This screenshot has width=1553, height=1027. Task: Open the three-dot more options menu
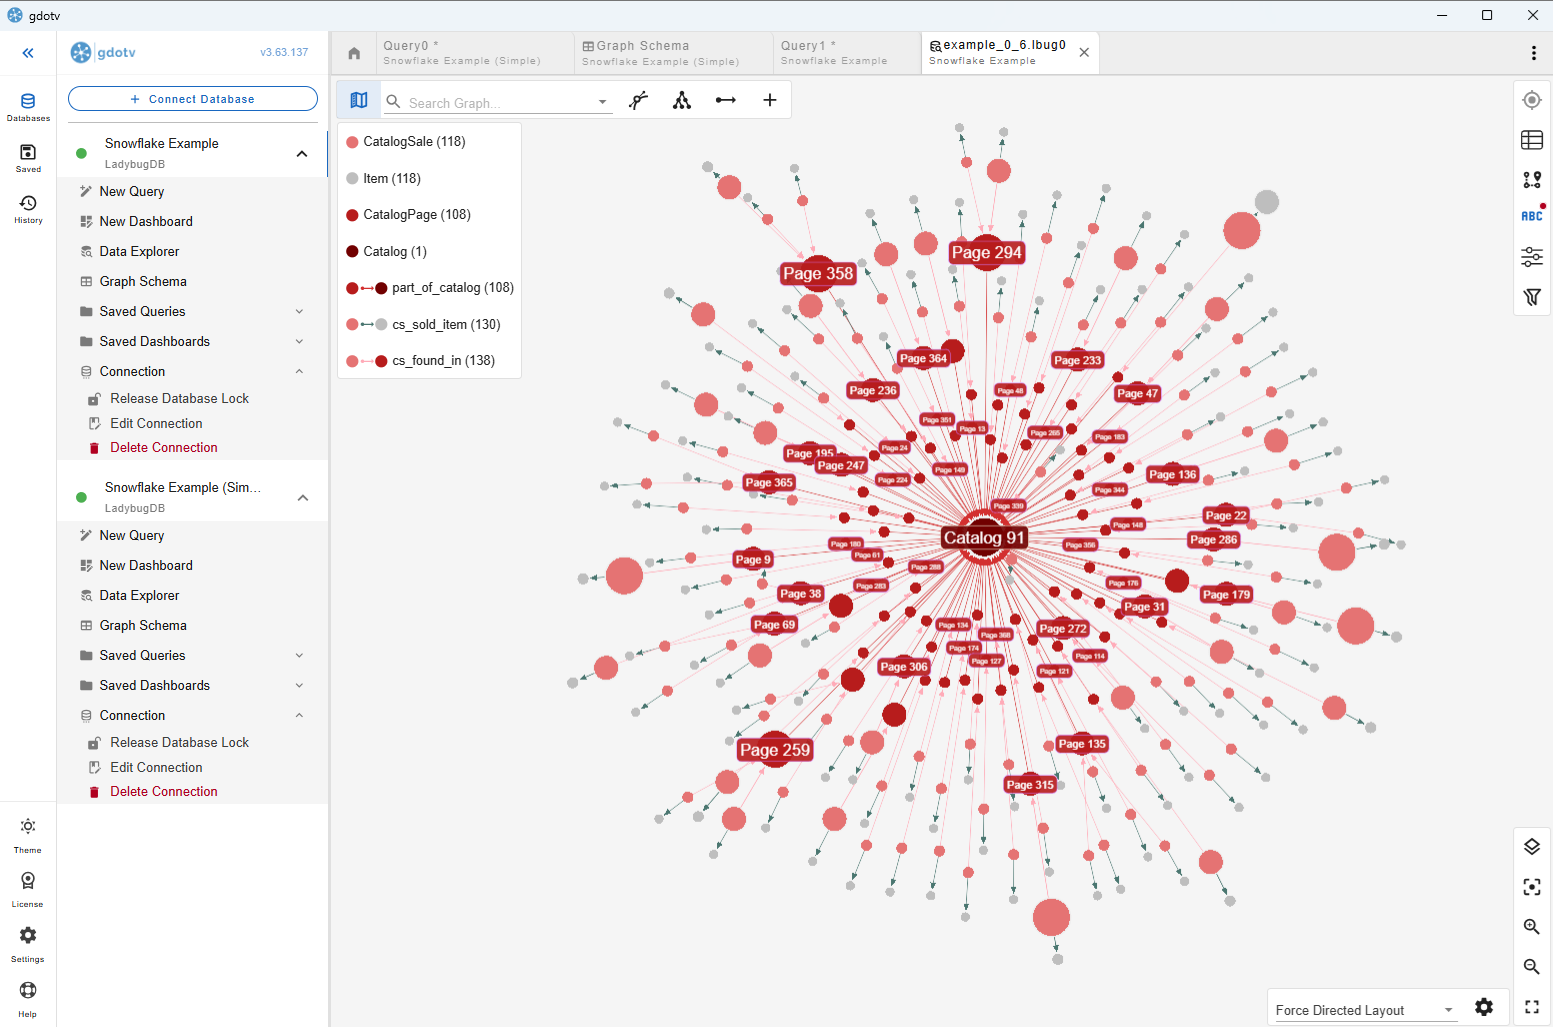[x=1534, y=53]
